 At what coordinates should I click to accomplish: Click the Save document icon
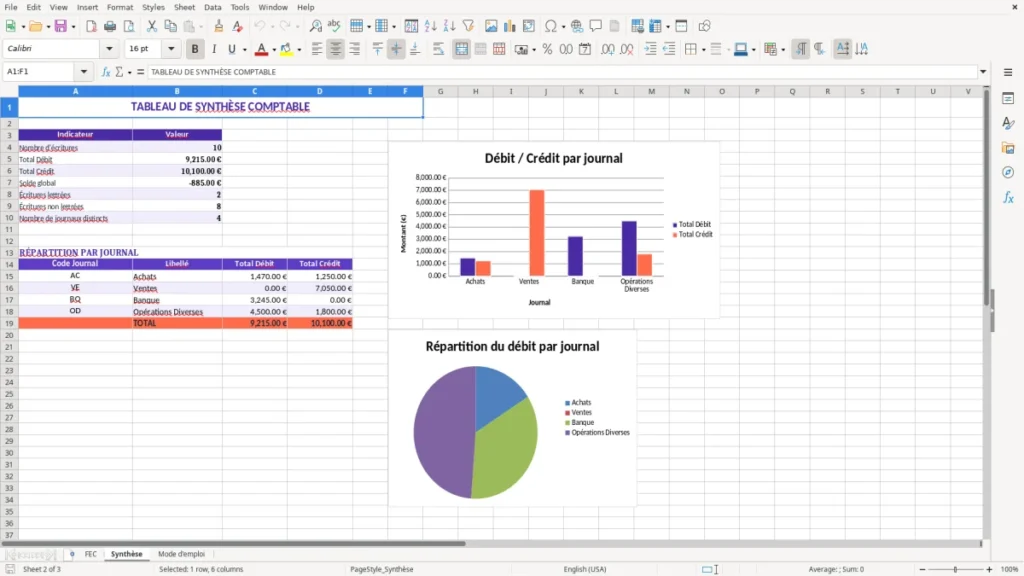click(61, 26)
